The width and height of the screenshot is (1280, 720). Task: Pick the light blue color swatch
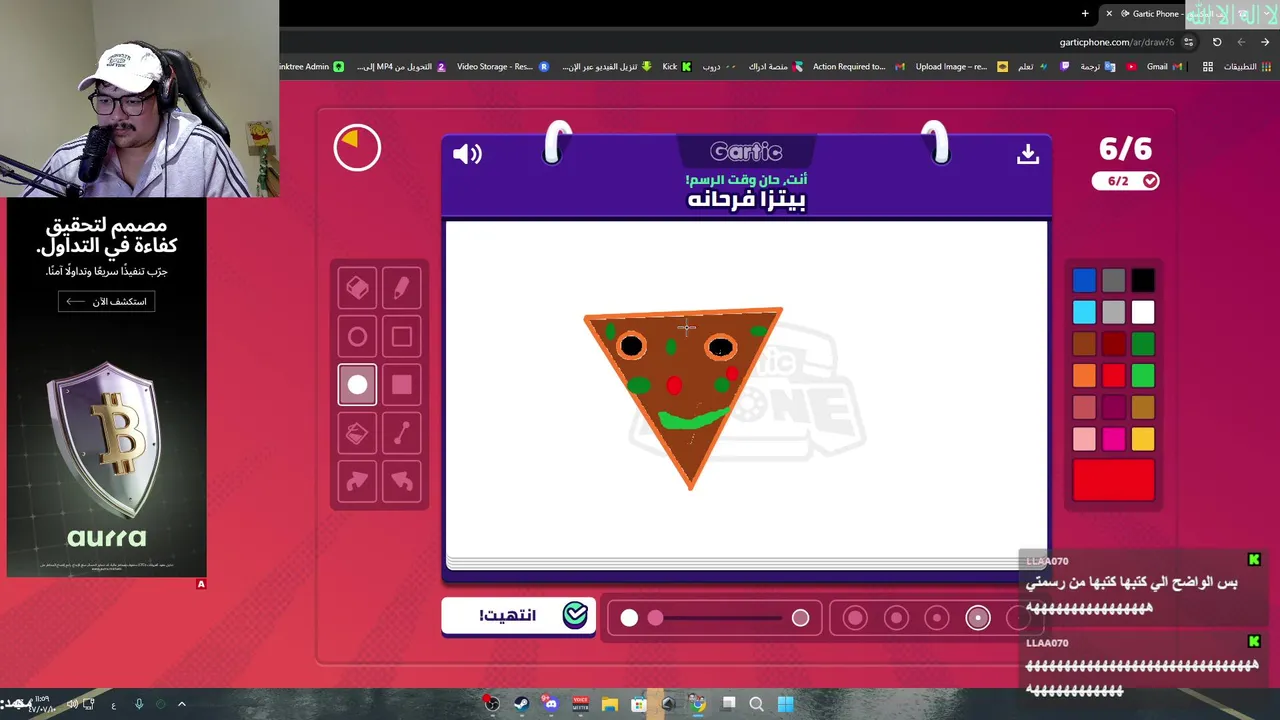click(x=1084, y=312)
